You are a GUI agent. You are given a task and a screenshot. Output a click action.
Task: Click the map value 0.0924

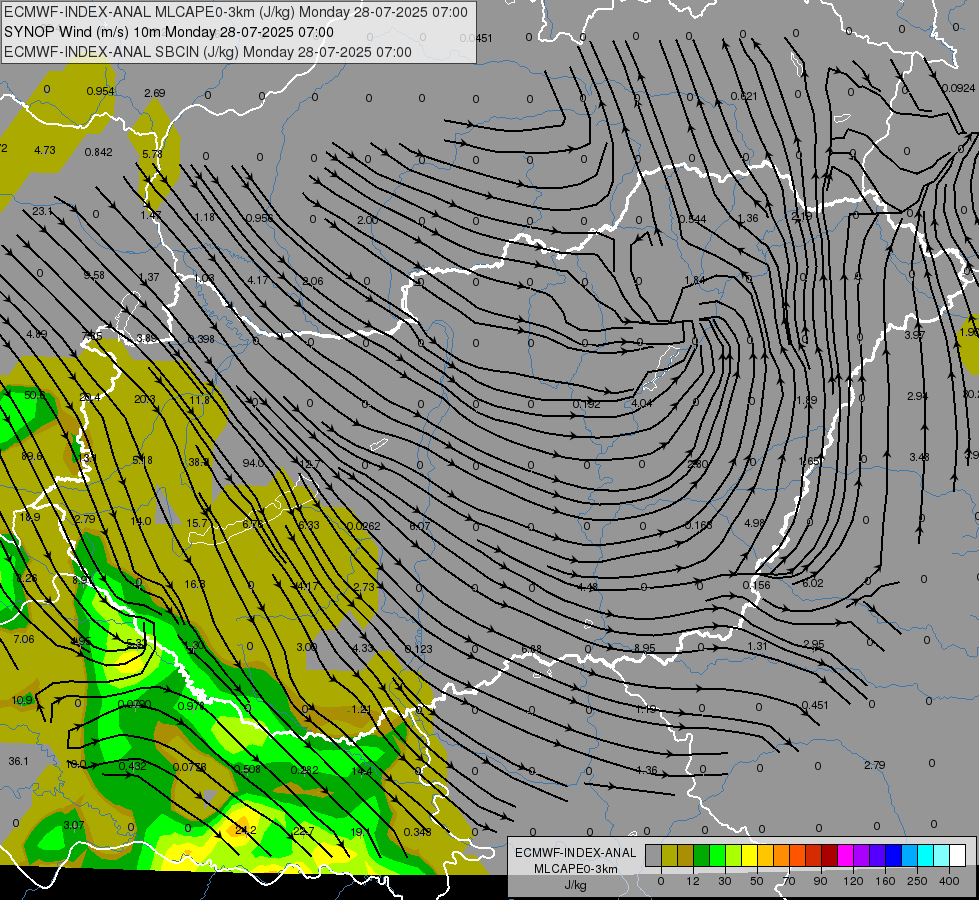pyautogui.click(x=958, y=88)
